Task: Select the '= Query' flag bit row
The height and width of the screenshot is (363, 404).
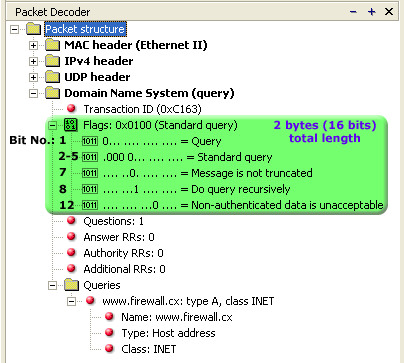Action: (162, 141)
